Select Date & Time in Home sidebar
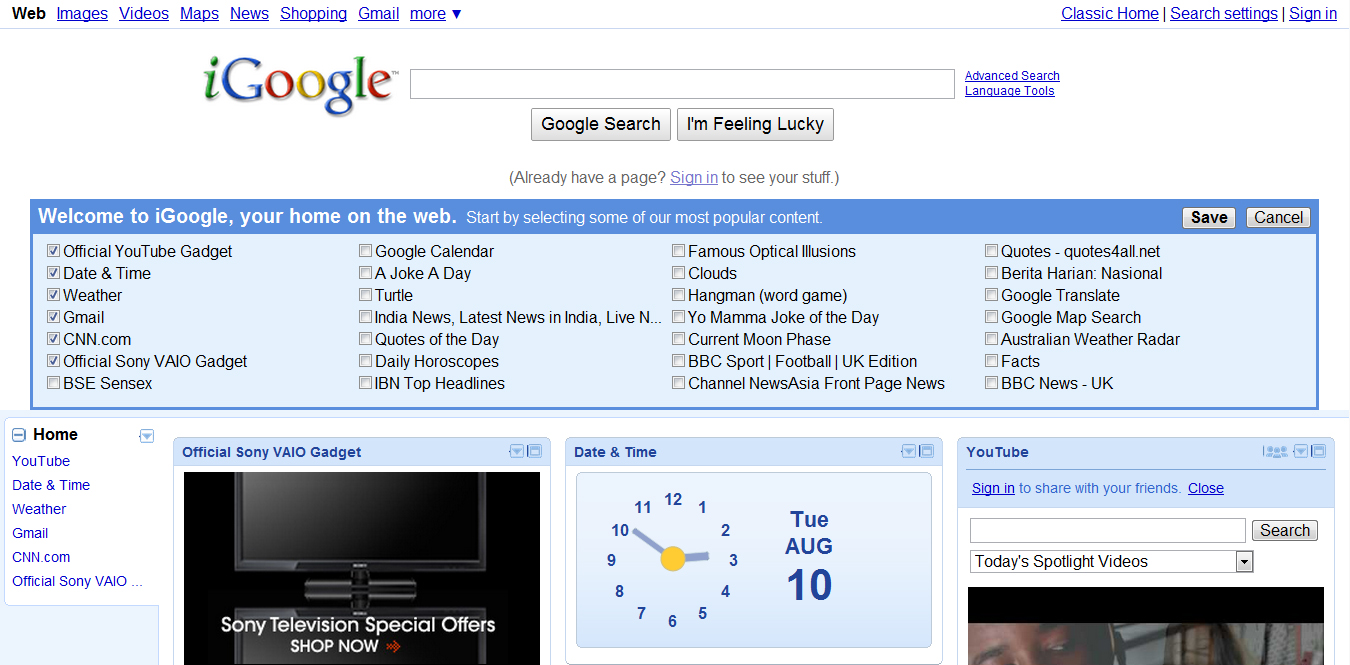 51,485
